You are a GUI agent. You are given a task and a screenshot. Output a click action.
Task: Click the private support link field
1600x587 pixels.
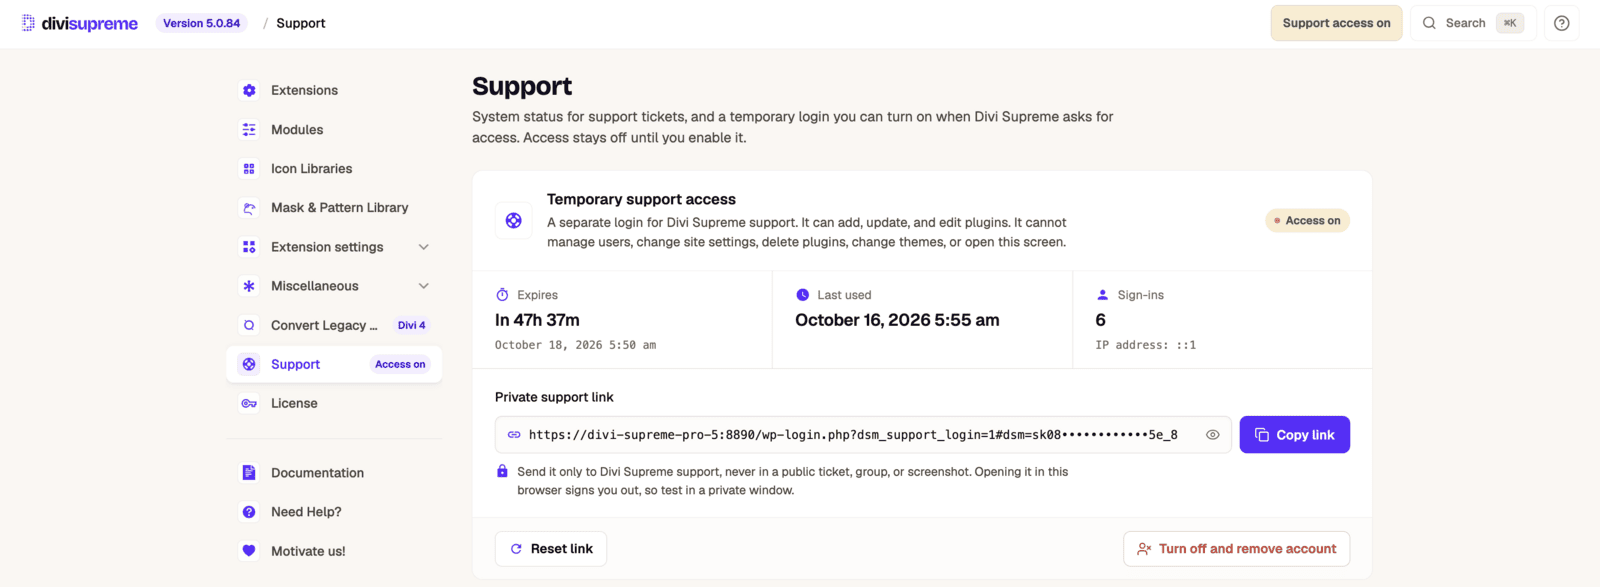click(x=863, y=435)
